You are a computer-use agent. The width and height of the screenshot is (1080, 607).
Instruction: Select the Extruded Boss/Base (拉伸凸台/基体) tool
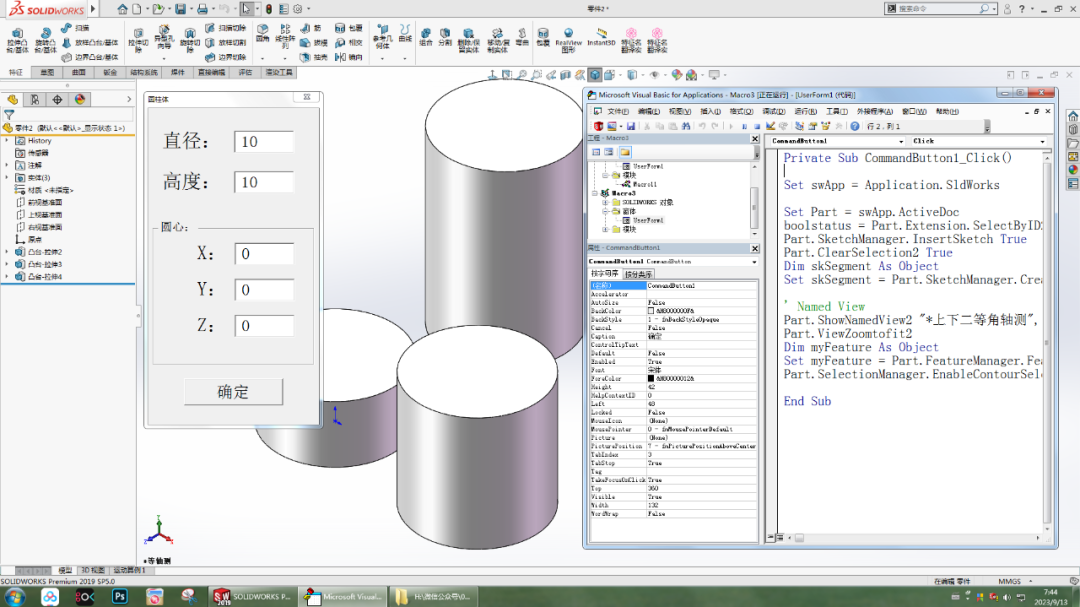pos(16,40)
